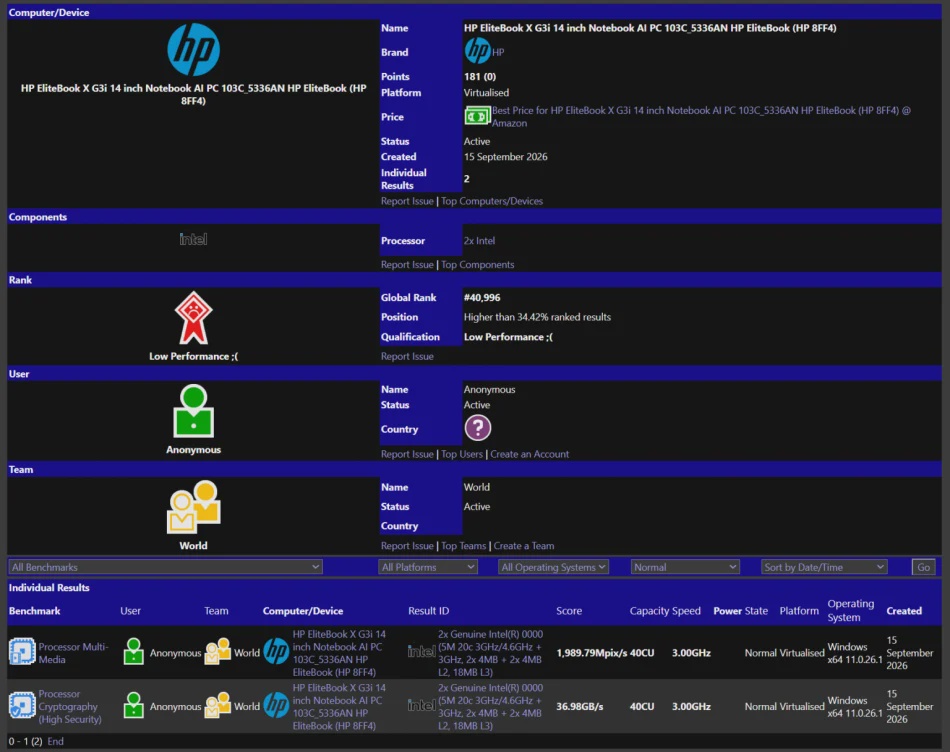Viewport: 950px width, 752px height.
Task: Click the green user icon in Multi-Media row
Action: click(134, 652)
